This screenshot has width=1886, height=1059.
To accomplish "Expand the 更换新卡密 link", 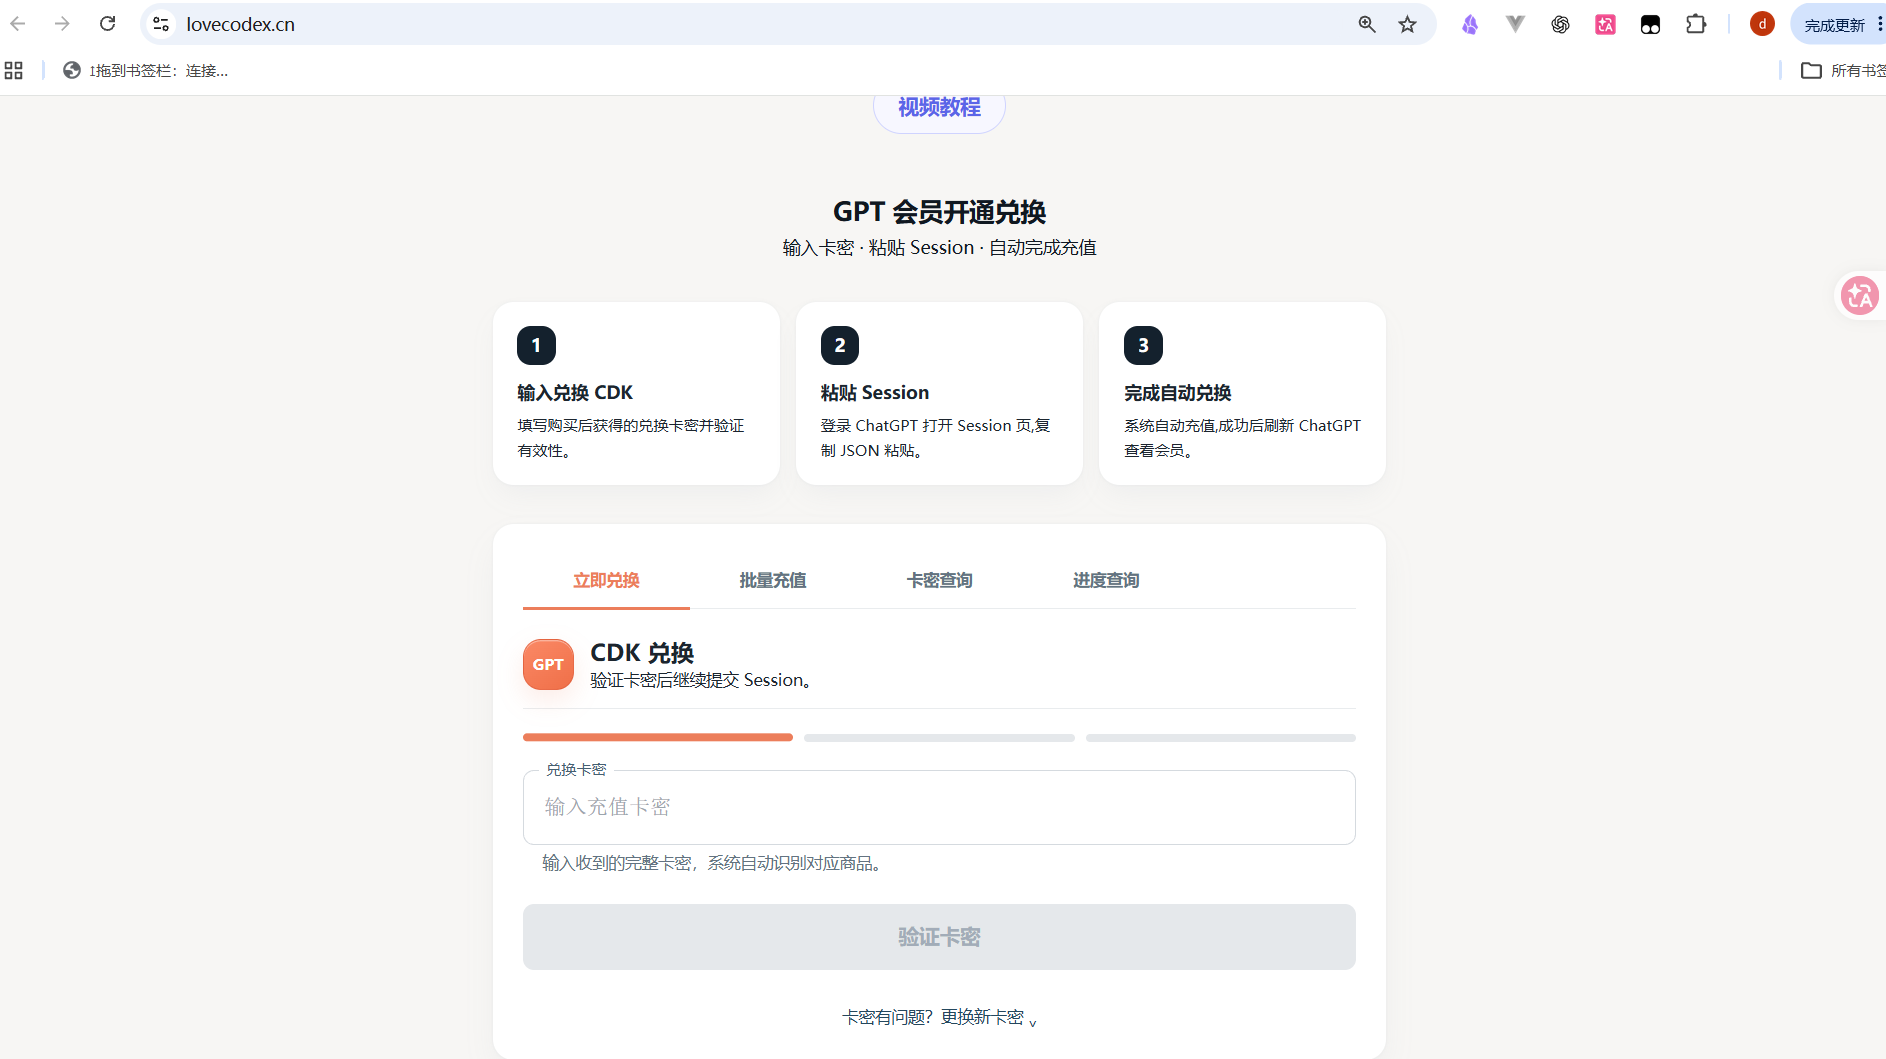I will click(989, 1017).
